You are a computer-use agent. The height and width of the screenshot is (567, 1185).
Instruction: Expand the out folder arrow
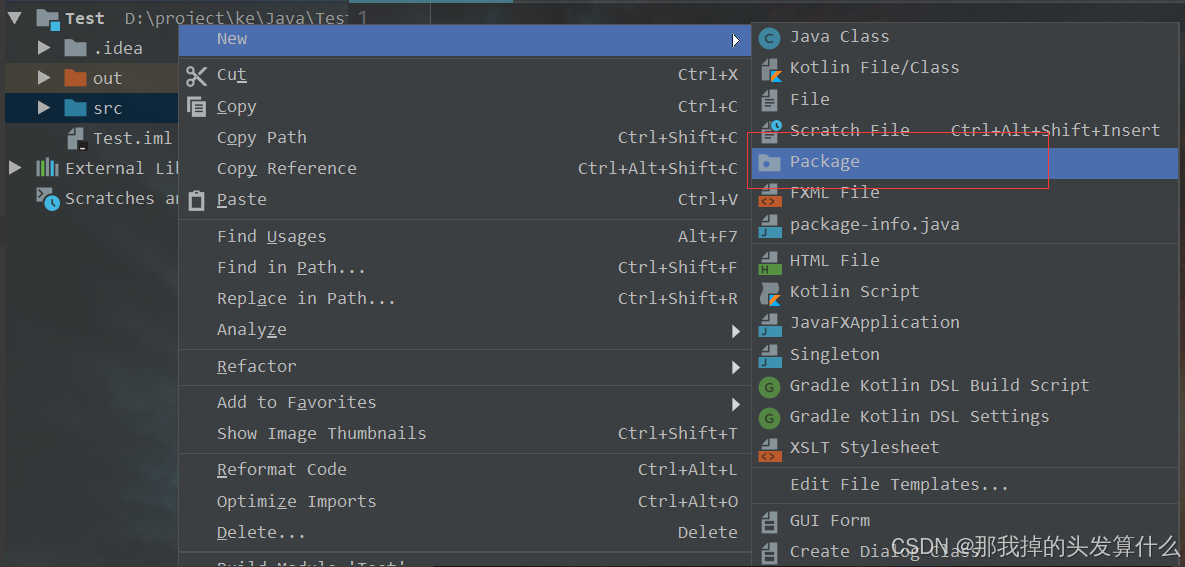click(44, 78)
